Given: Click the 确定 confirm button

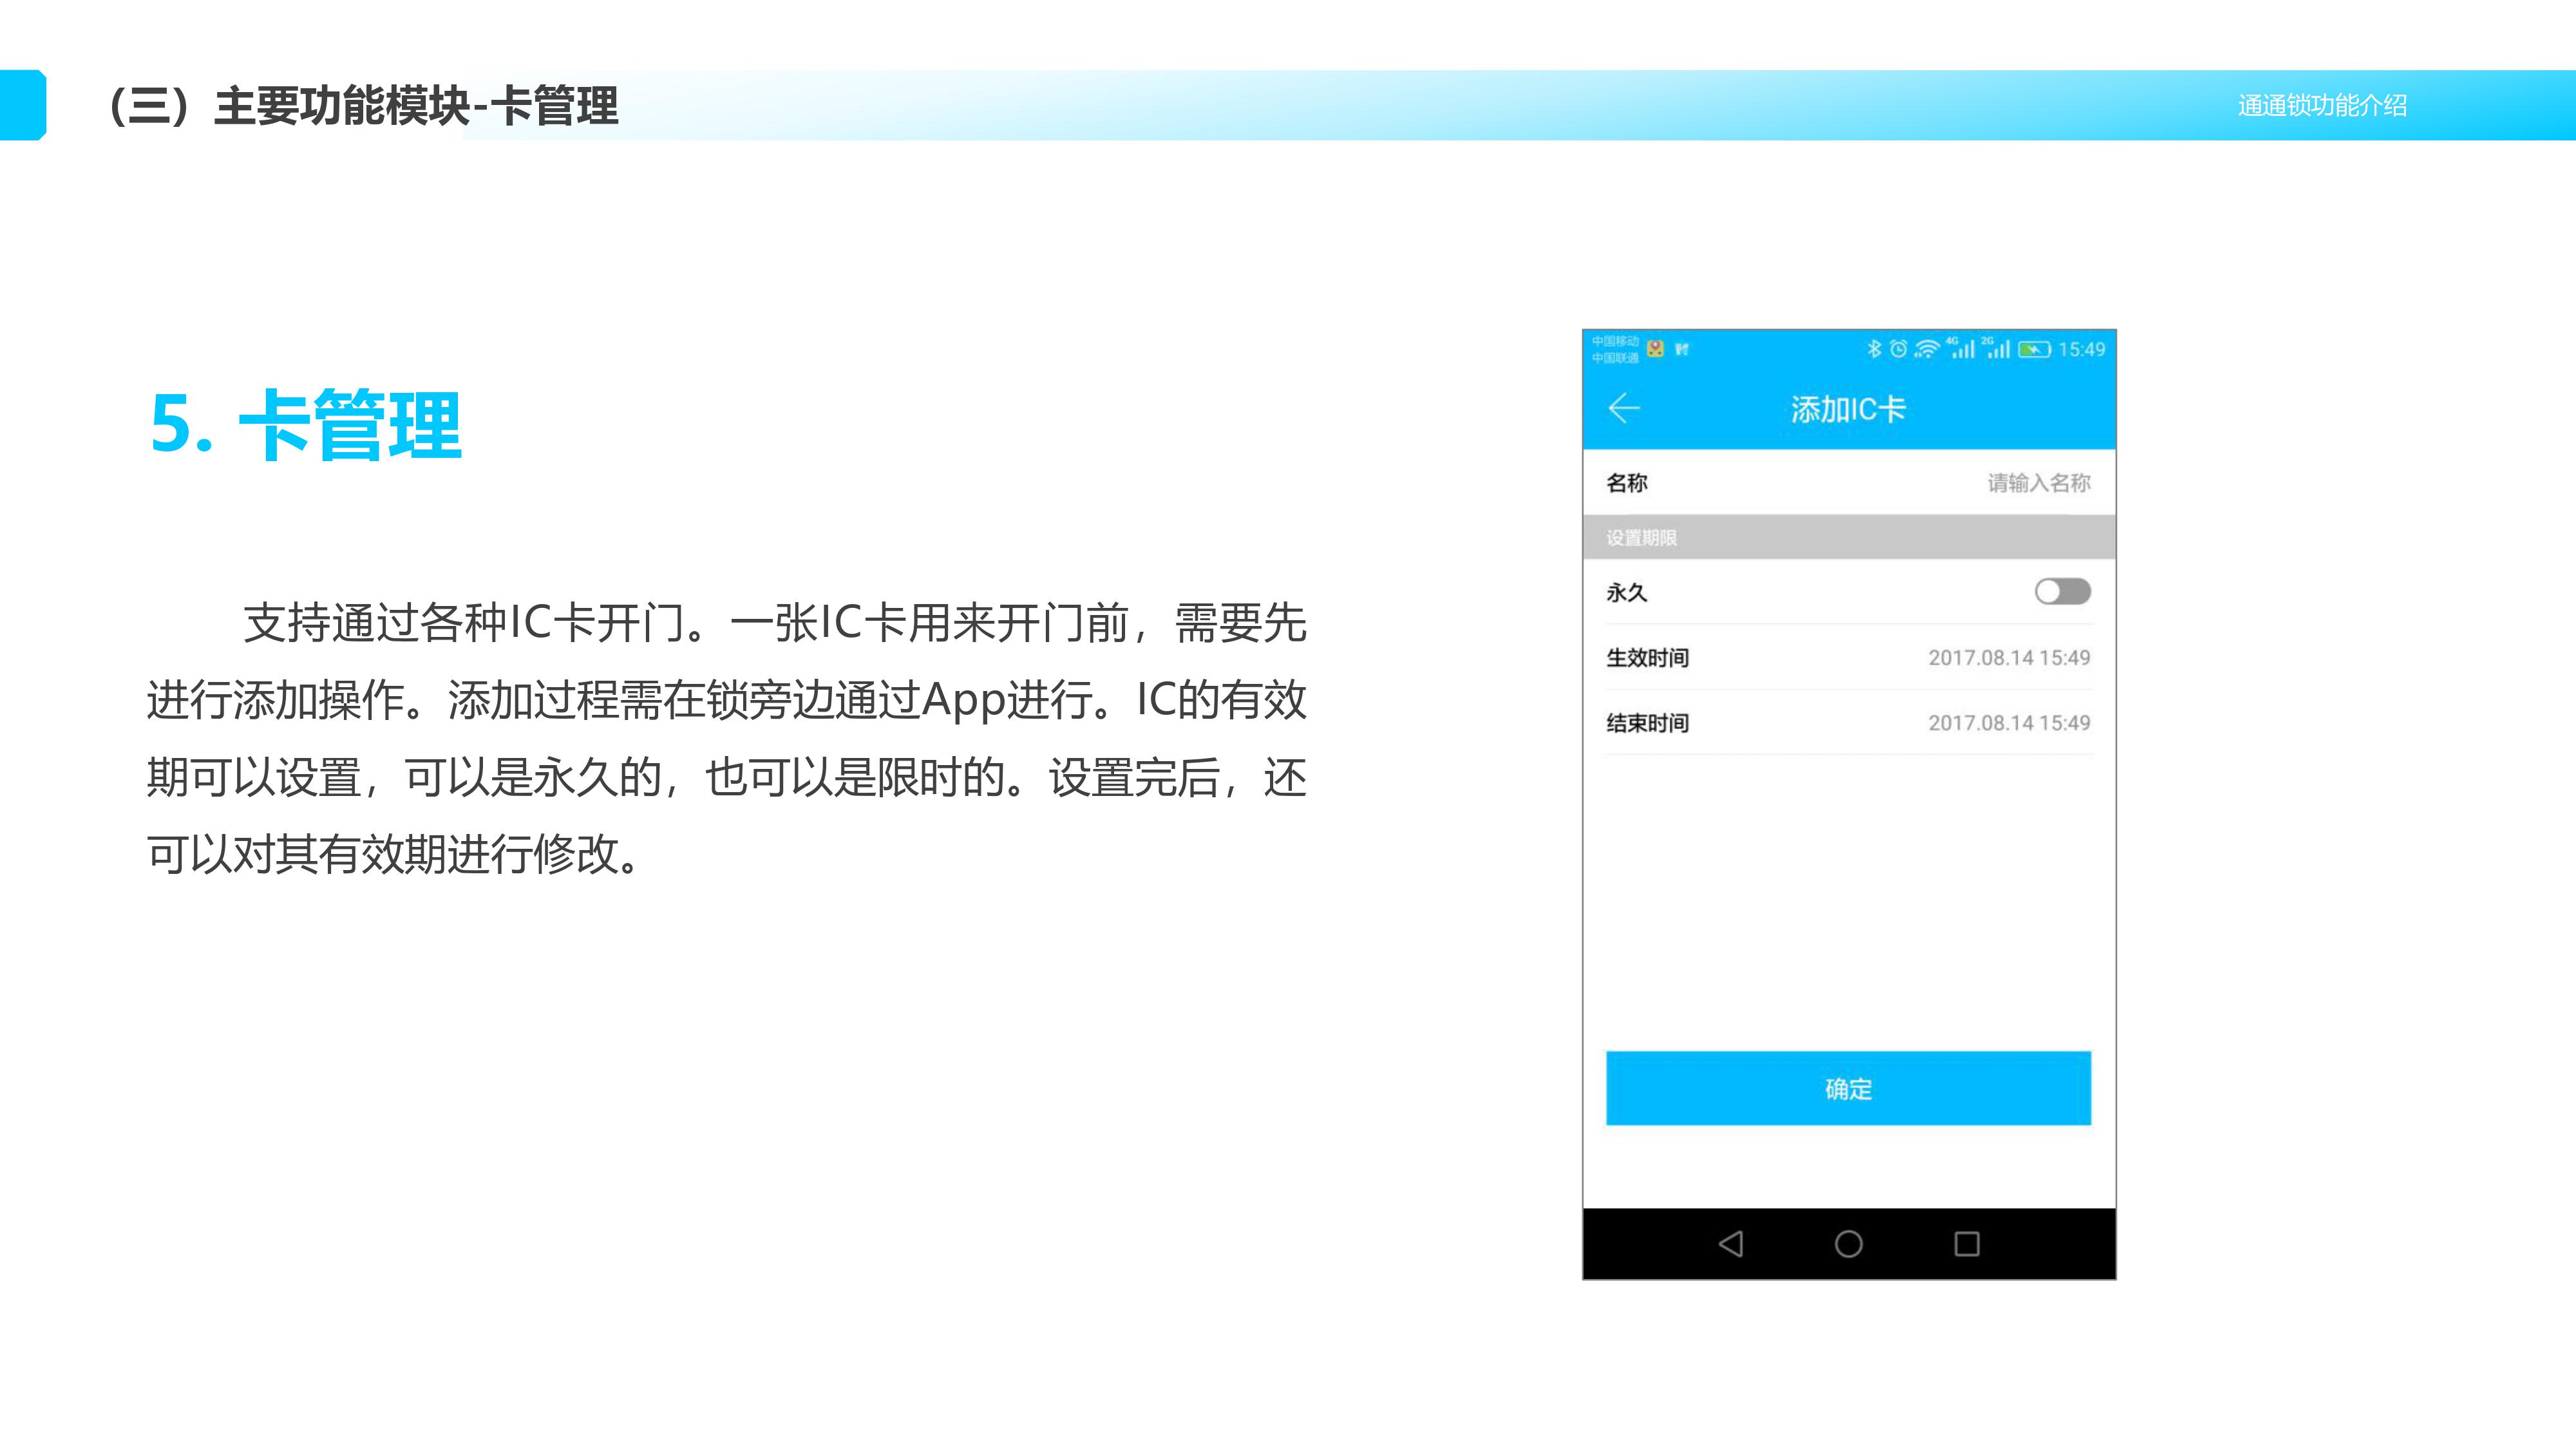Looking at the screenshot, I should coord(1848,1088).
